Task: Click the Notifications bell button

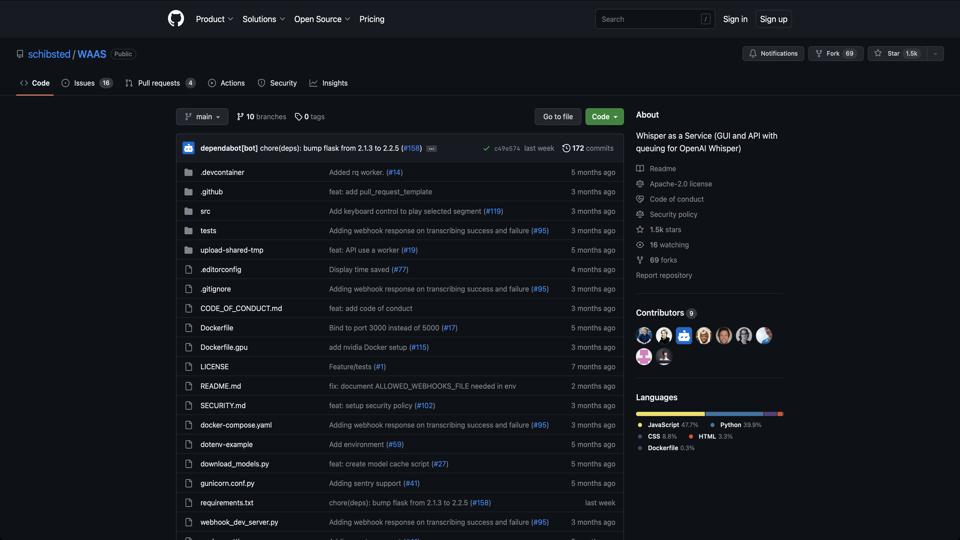Action: 773,53
